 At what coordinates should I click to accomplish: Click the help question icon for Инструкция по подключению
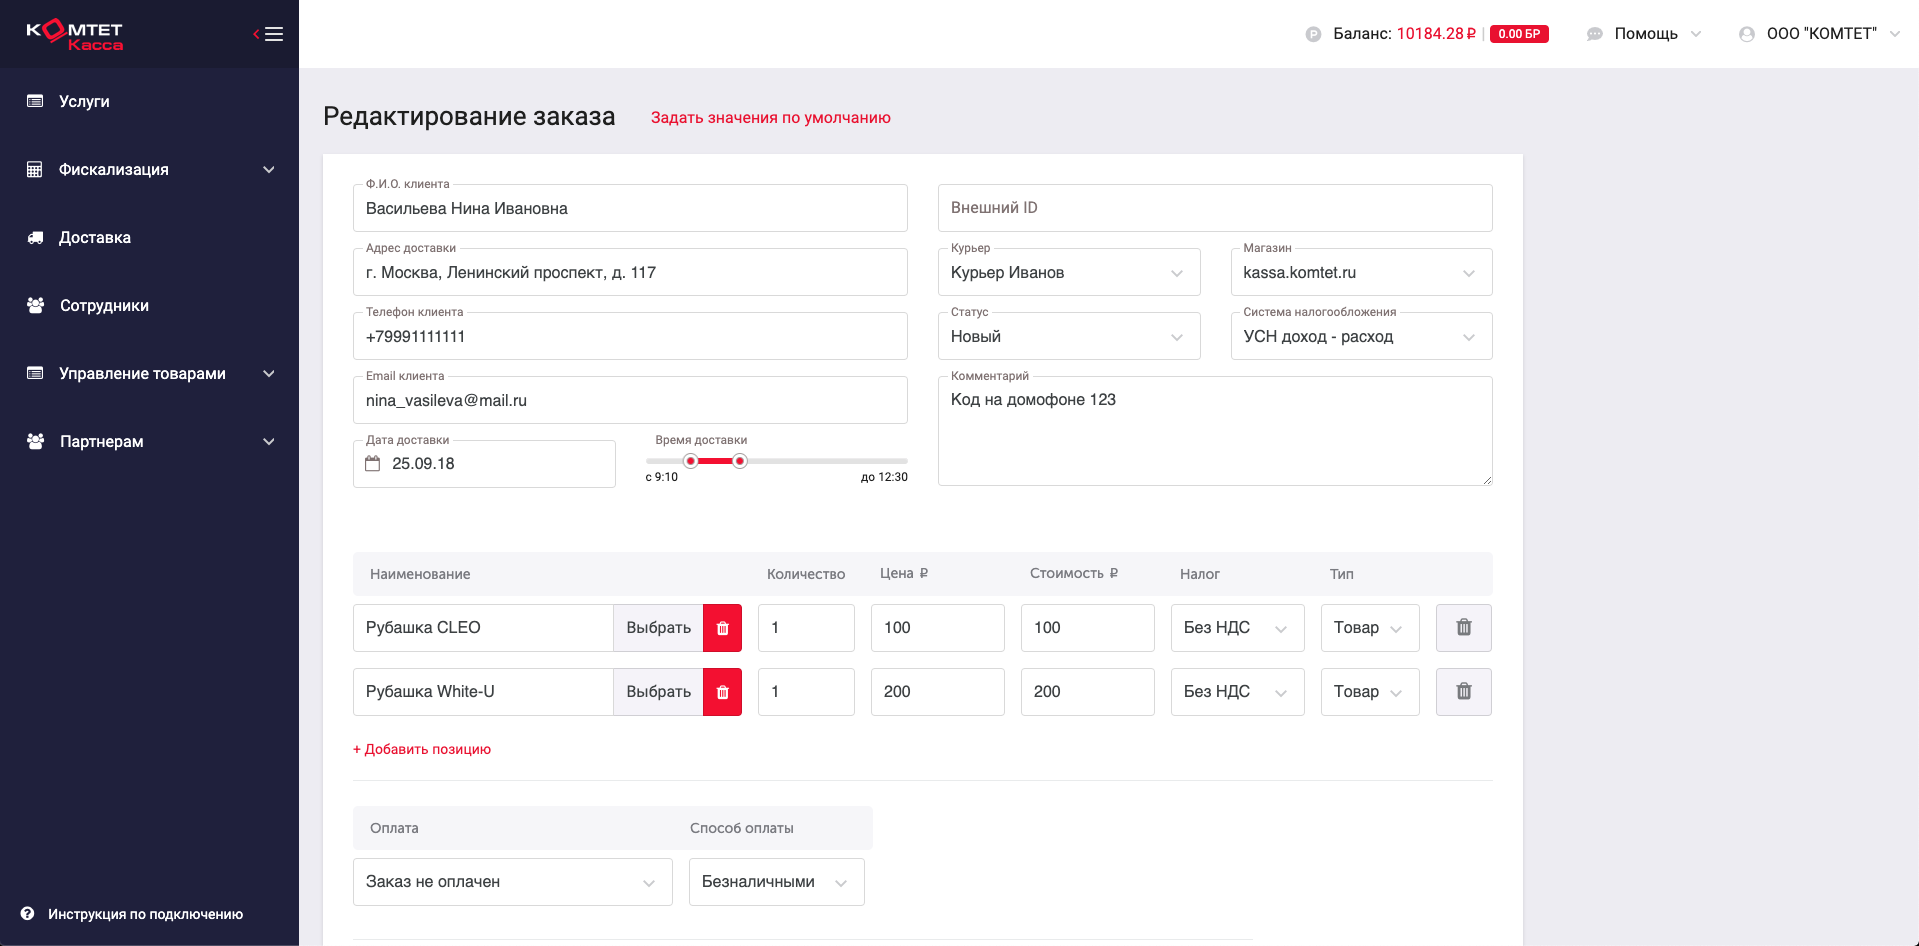(28, 914)
